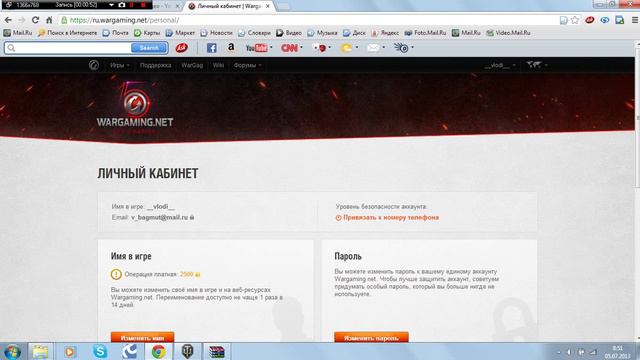Open the Карты bookmark
640x360 pixels.
coord(147,33)
